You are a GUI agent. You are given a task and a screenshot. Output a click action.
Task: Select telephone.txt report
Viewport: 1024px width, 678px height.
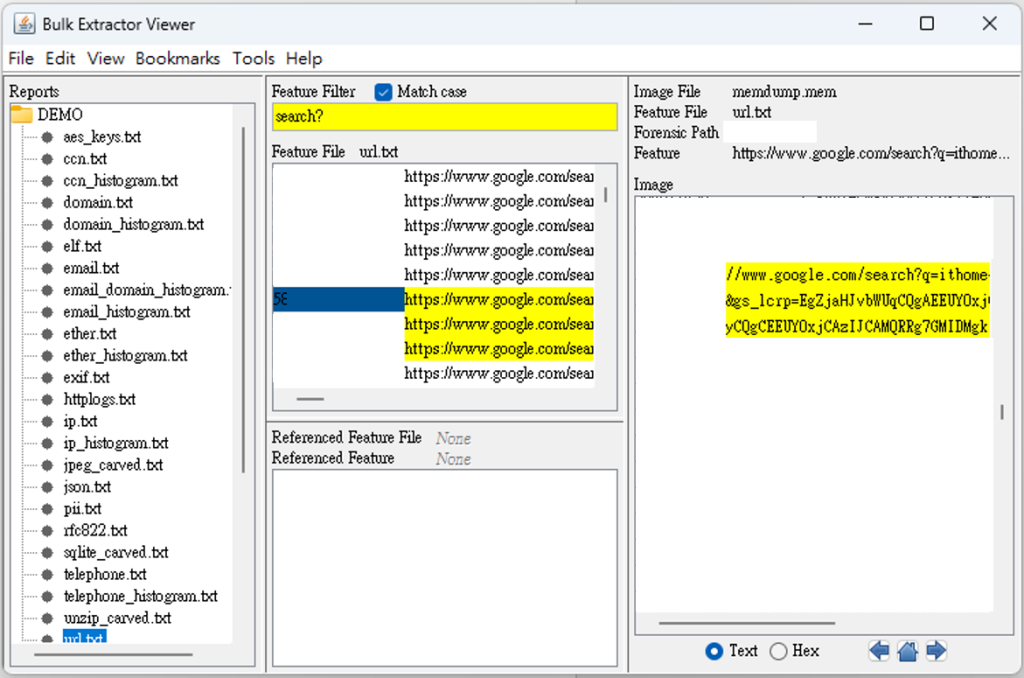[x=104, y=574]
